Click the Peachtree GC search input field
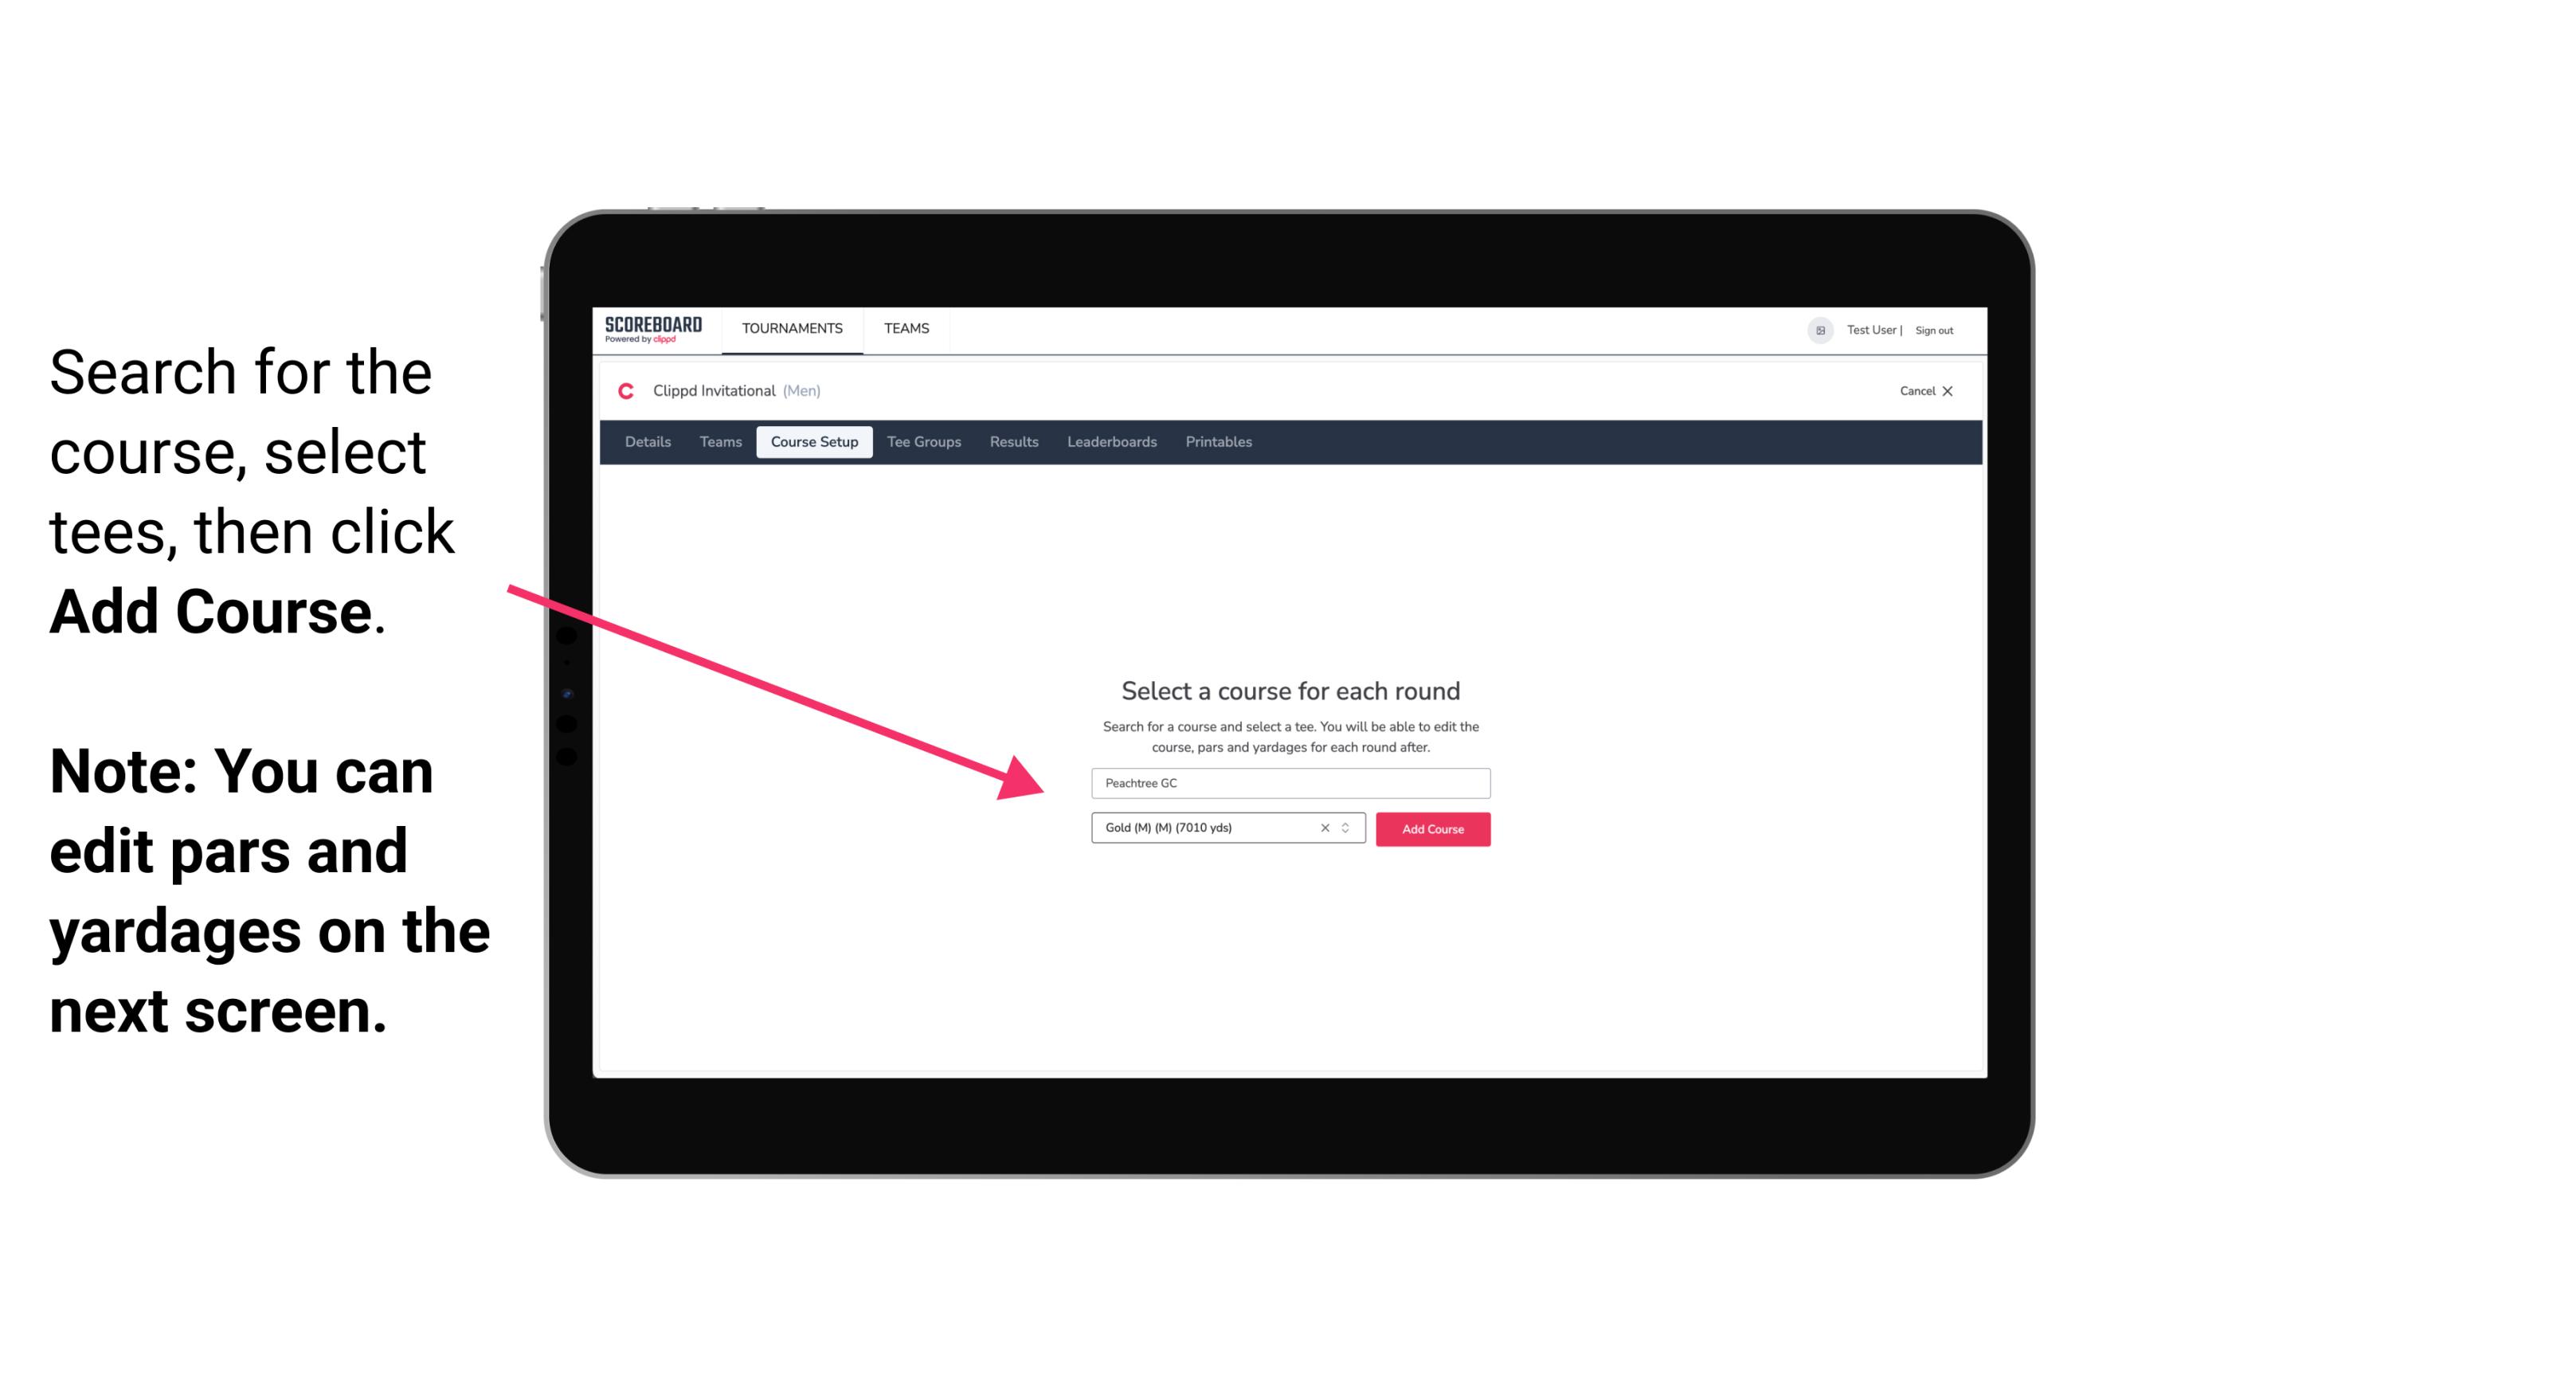2576x1386 pixels. (1288, 780)
